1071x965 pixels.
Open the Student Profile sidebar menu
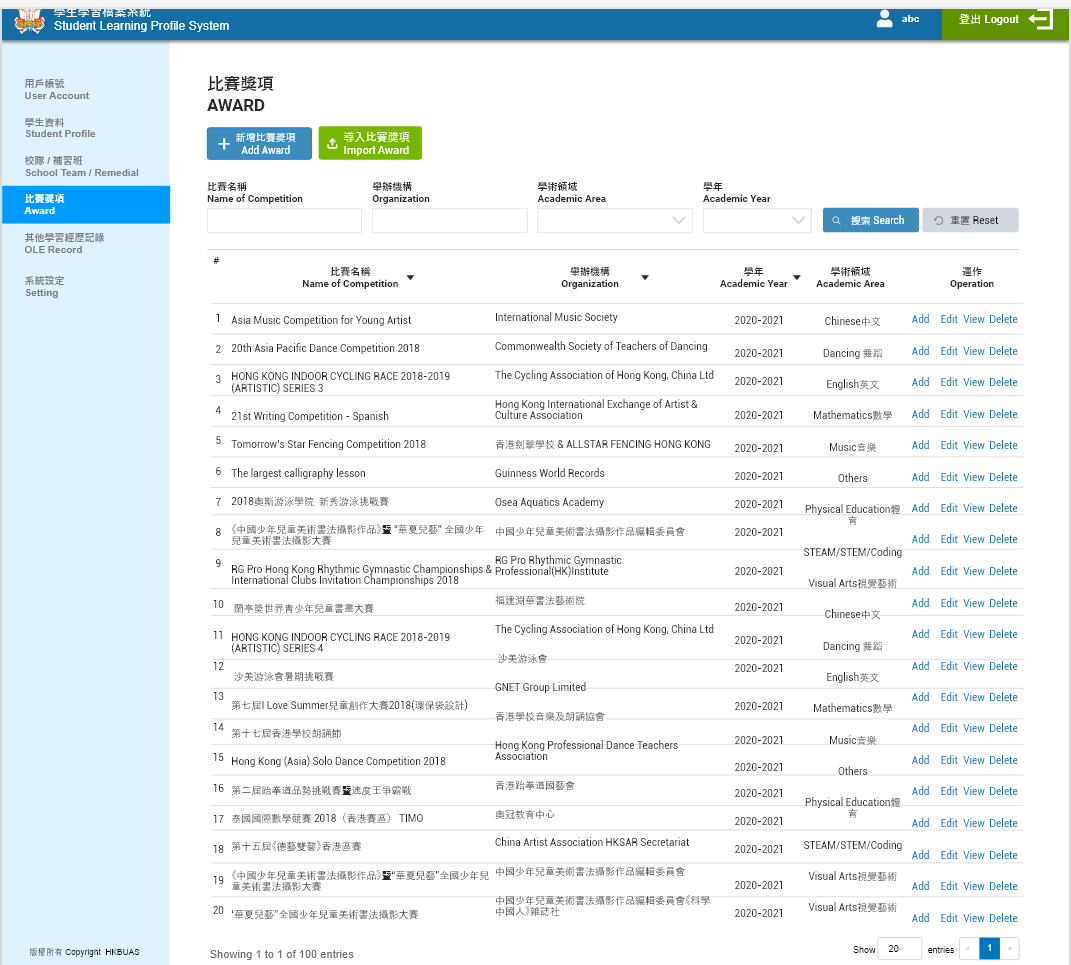[60, 128]
